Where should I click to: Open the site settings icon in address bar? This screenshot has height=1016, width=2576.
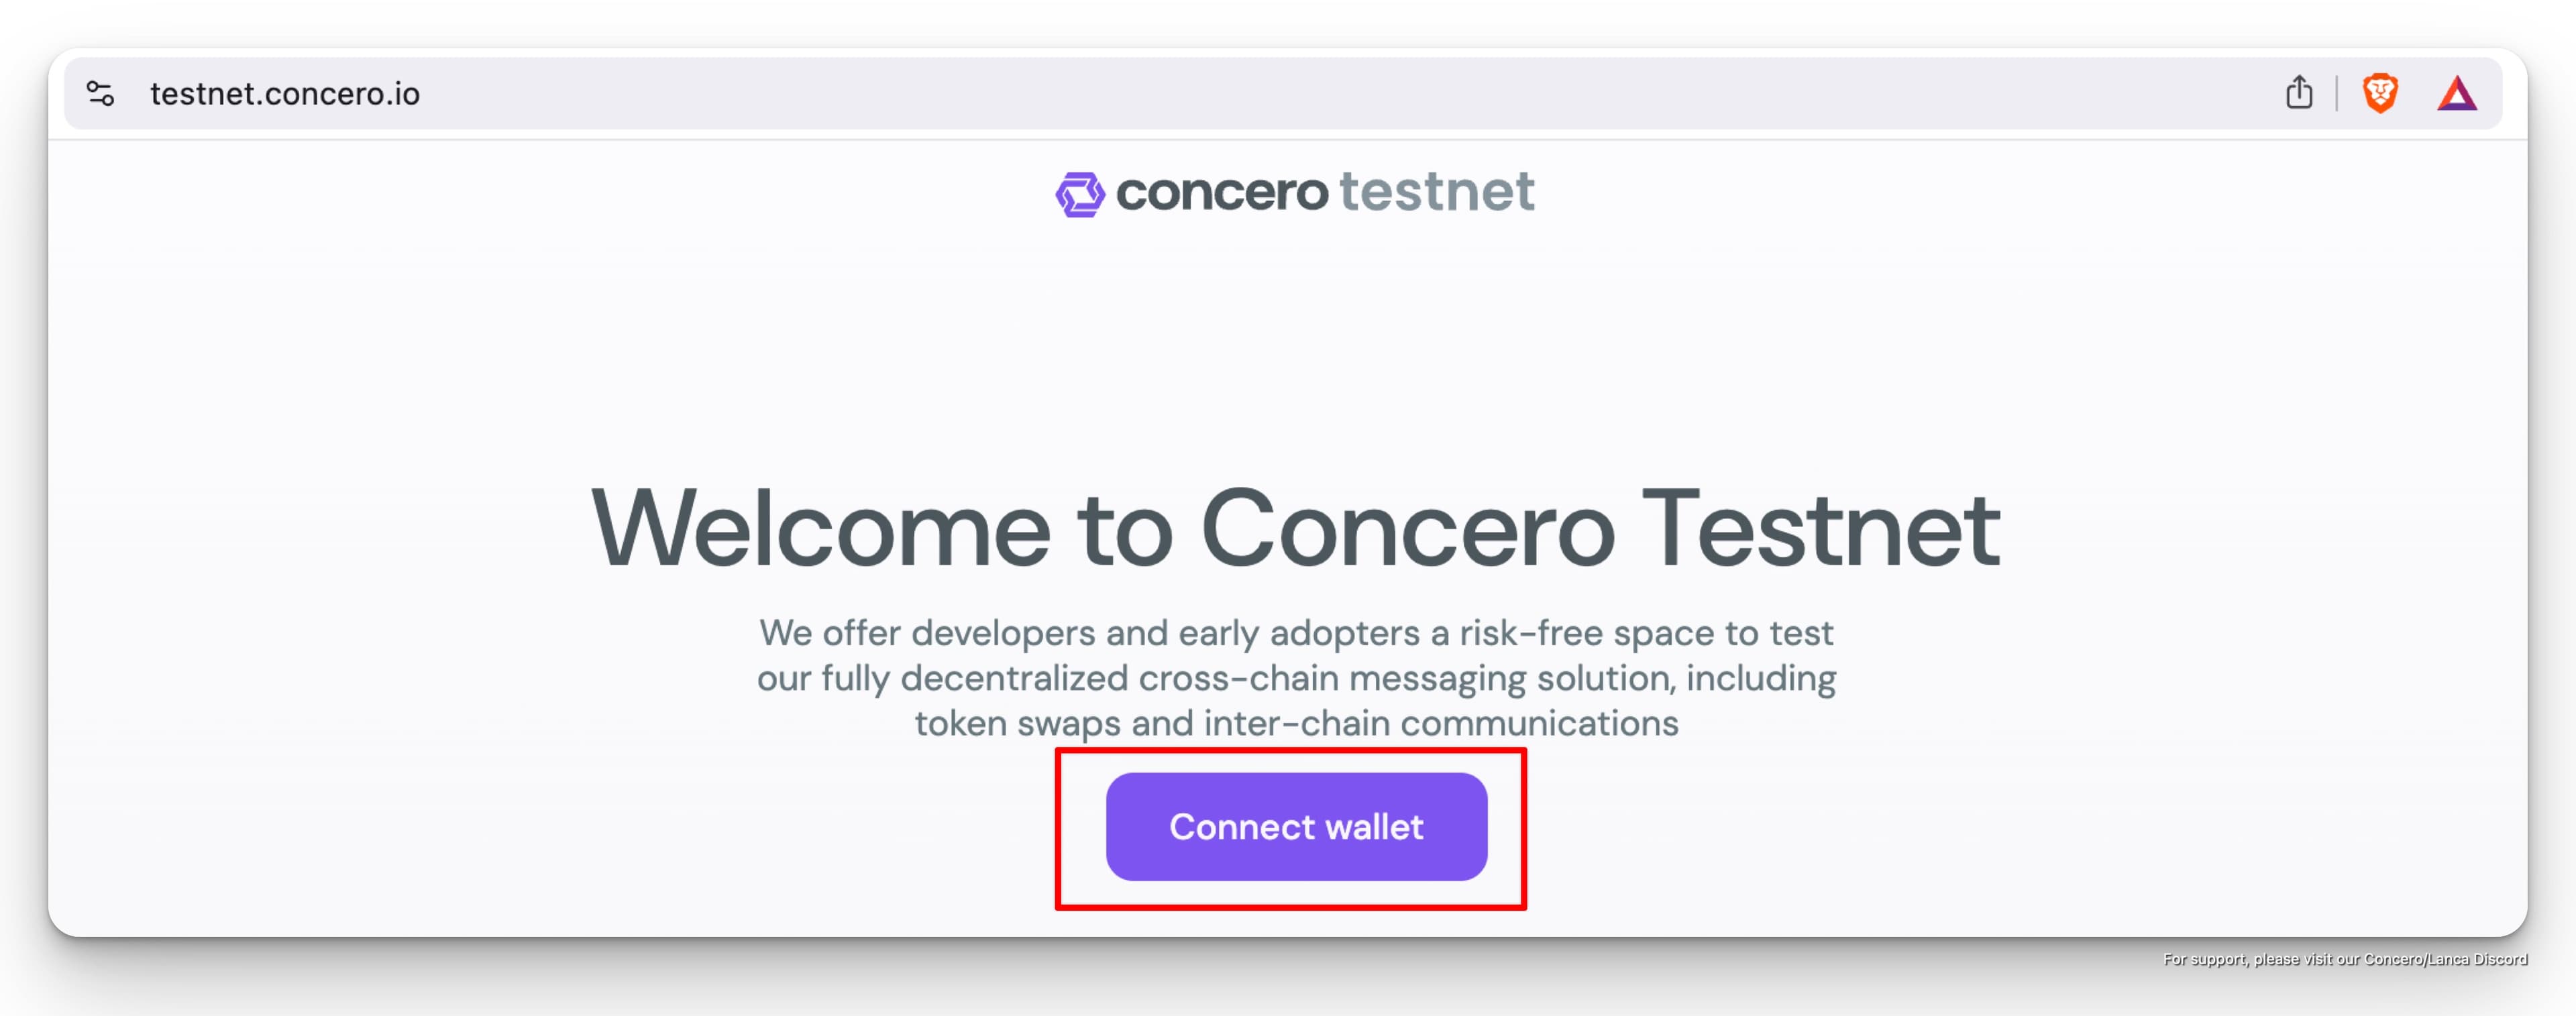pyautogui.click(x=100, y=94)
